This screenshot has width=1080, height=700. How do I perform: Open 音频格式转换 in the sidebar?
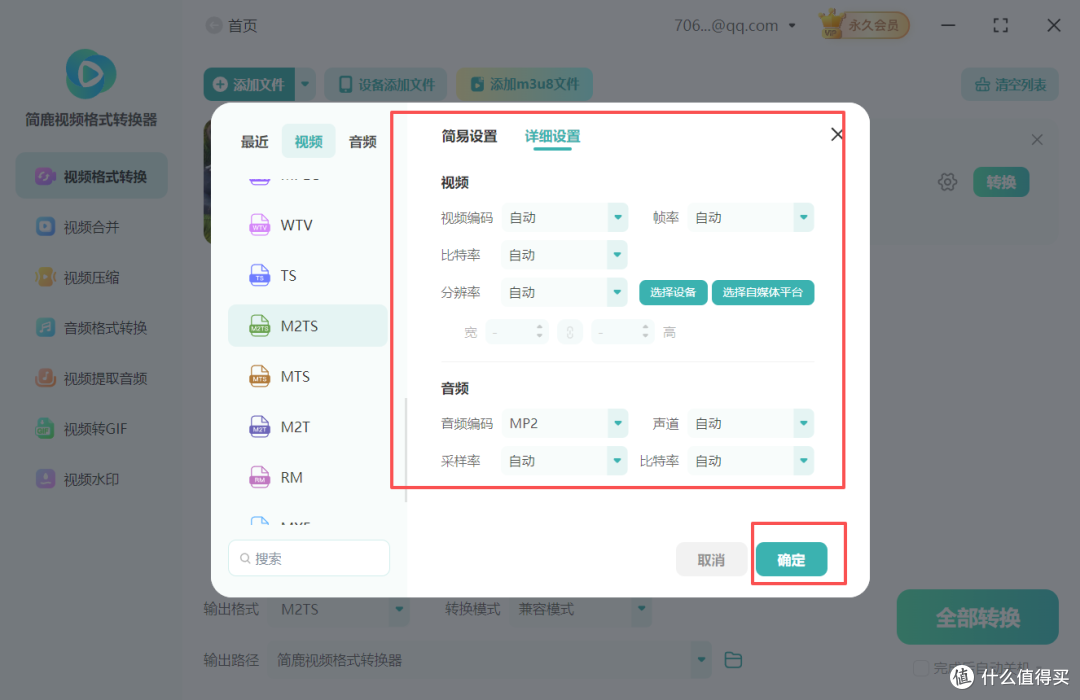tap(92, 327)
